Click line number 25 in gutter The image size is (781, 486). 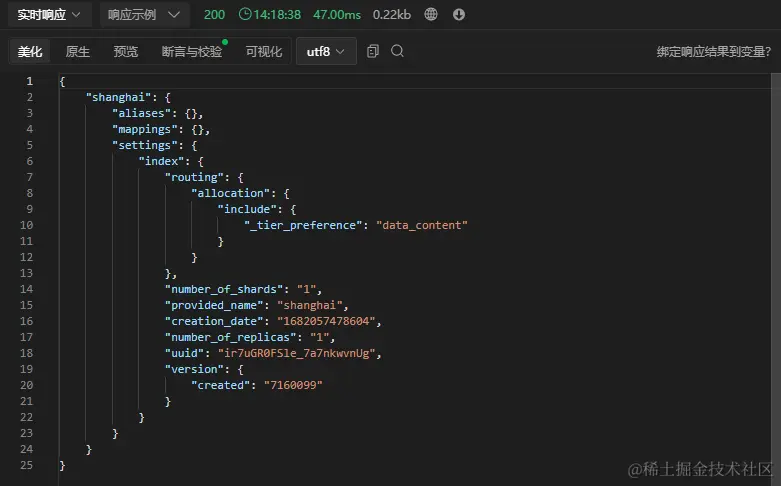26,465
